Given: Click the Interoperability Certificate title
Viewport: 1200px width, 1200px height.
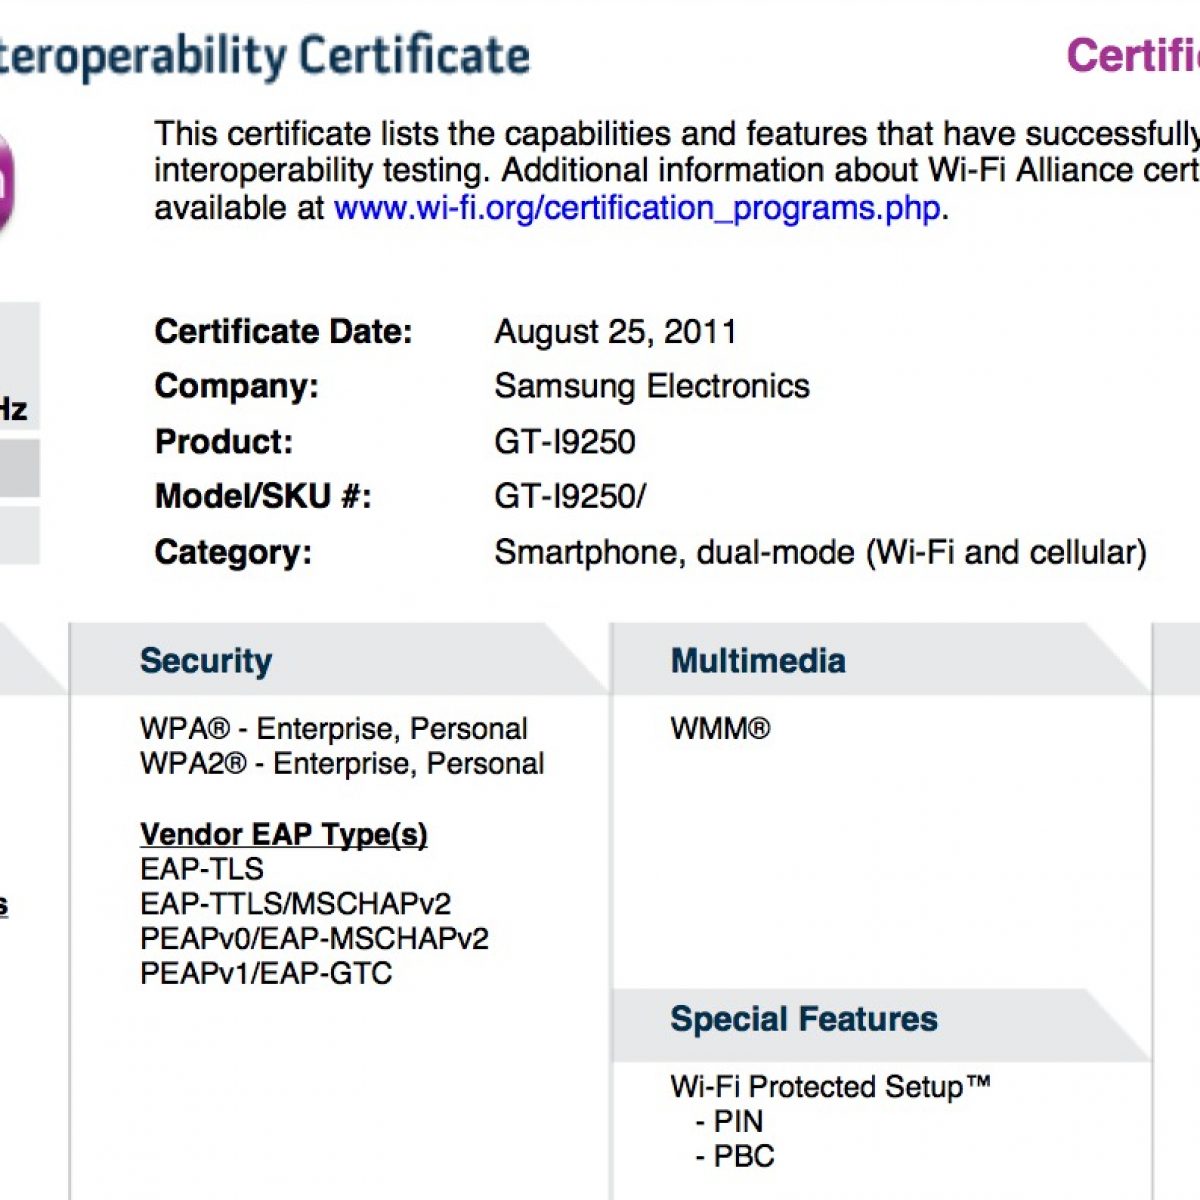Looking at the screenshot, I should tap(264, 55).
